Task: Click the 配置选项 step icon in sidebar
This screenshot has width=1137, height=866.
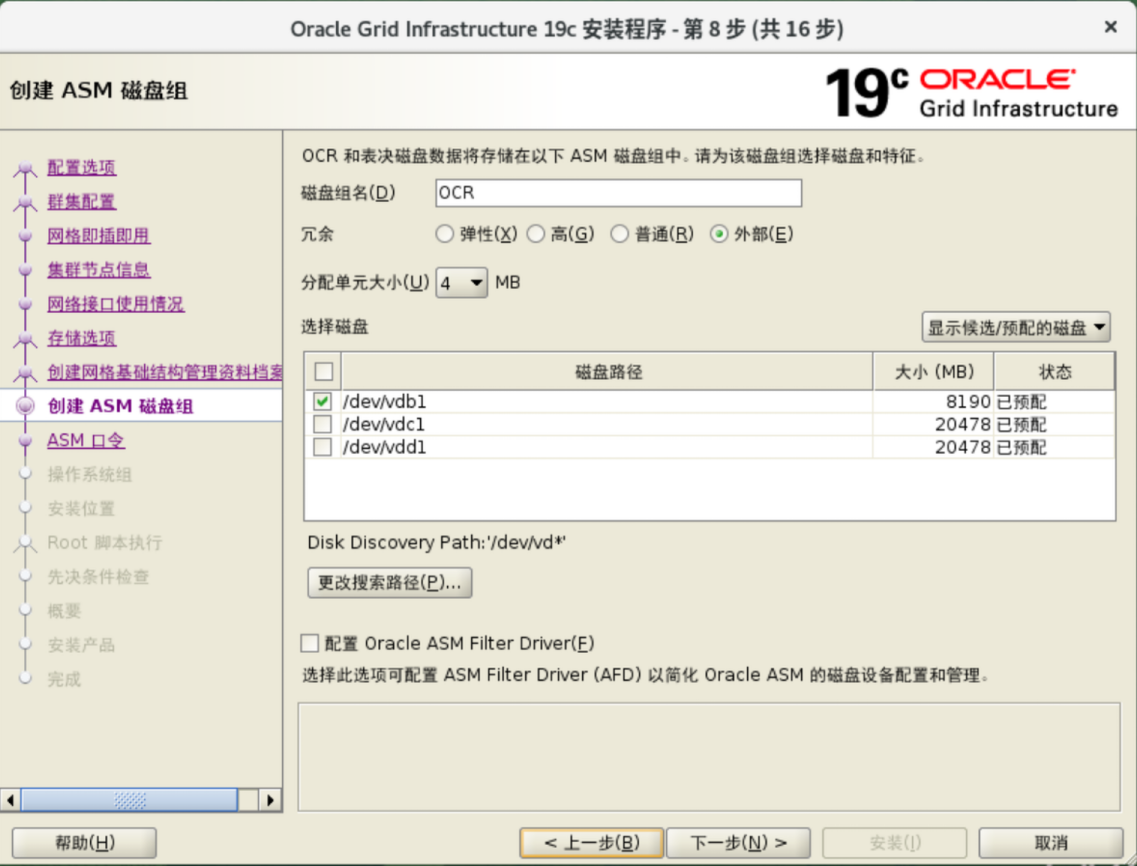Action: coord(25,168)
